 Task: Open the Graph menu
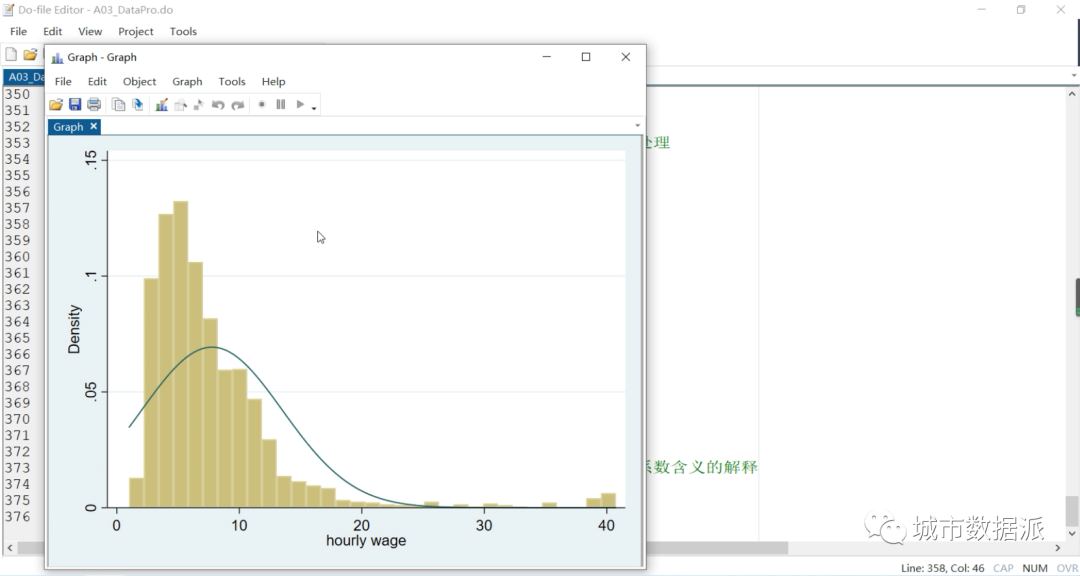187,81
